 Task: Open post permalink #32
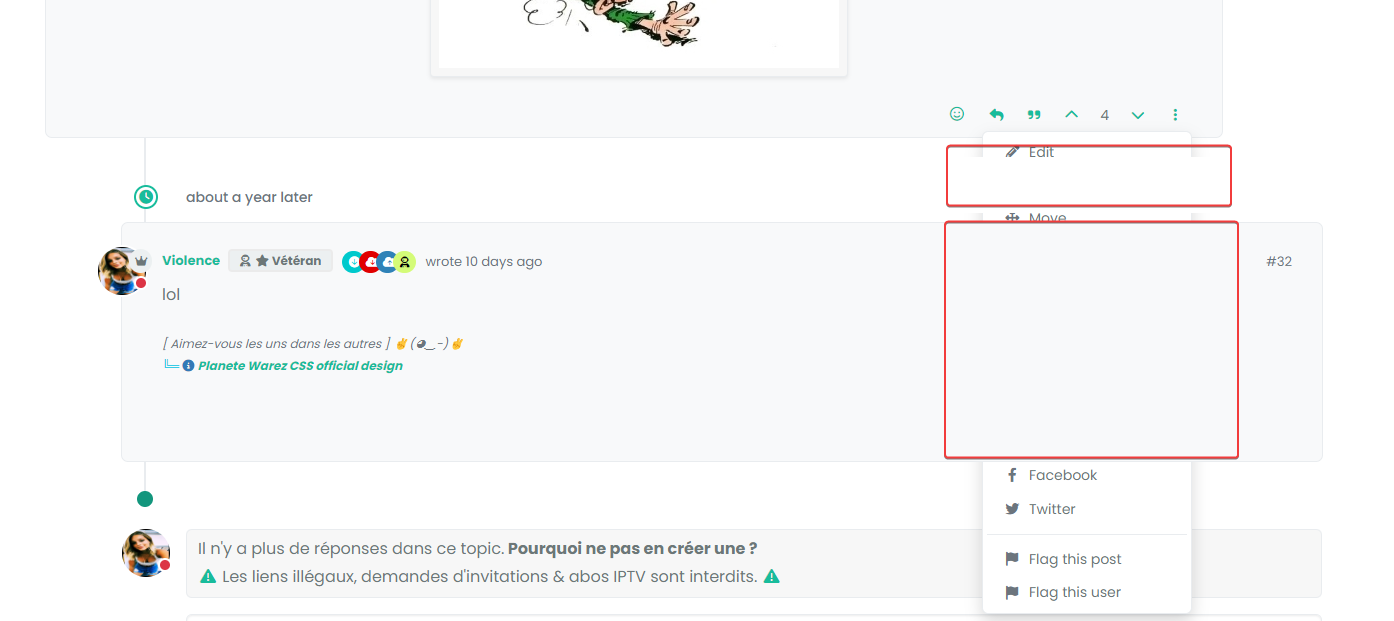(1279, 261)
